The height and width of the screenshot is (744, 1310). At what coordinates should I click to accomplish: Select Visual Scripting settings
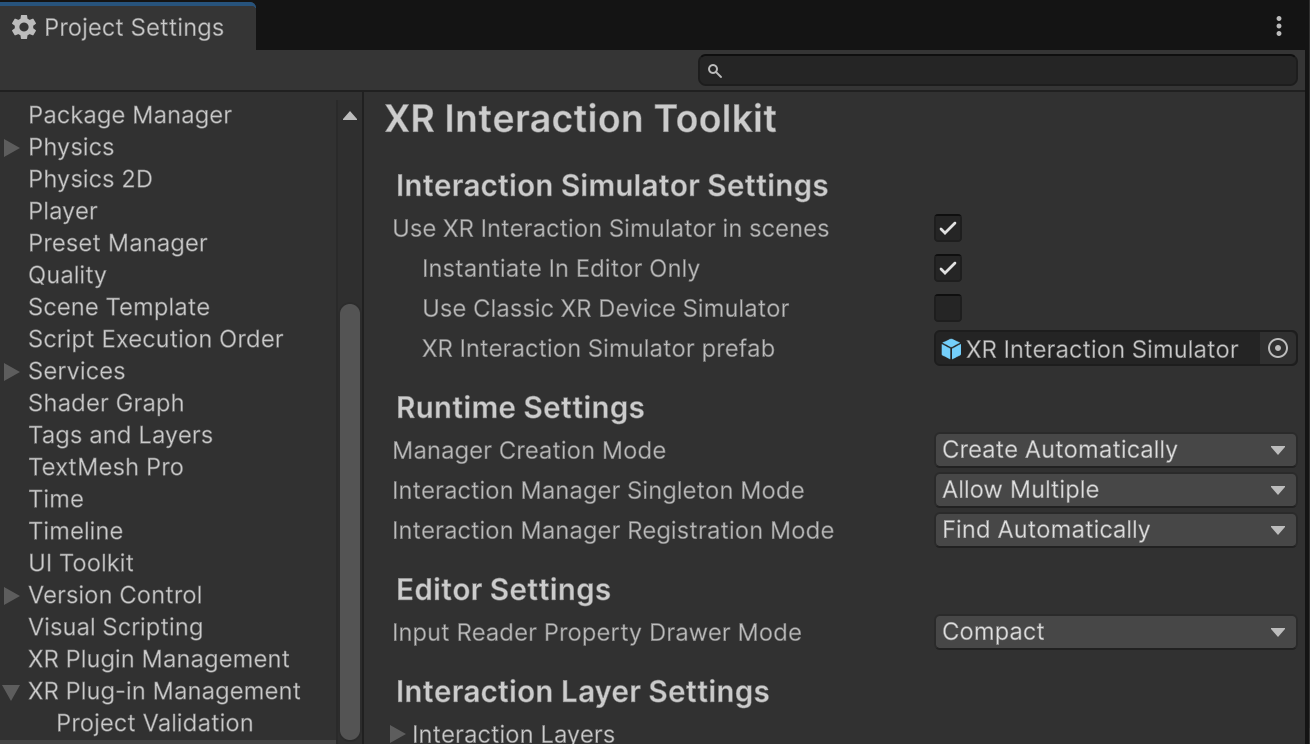pyautogui.click(x=116, y=627)
